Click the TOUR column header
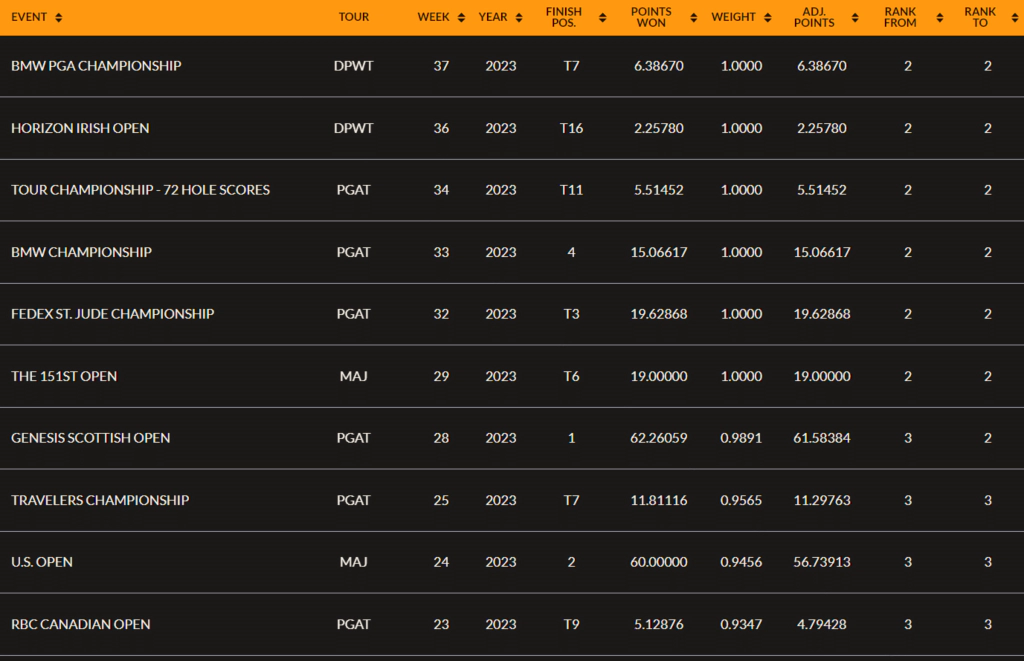 click(x=353, y=17)
